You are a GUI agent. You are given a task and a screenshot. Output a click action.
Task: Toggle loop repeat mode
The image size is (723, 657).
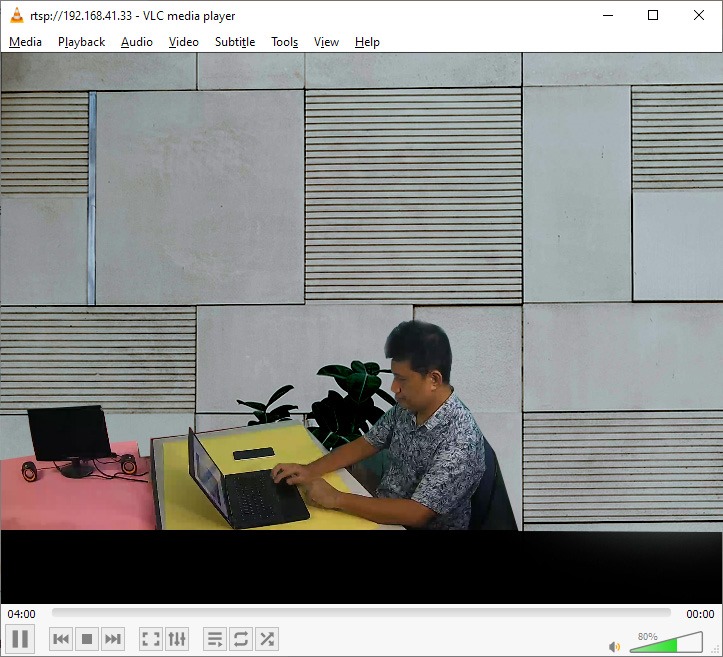tap(241, 639)
